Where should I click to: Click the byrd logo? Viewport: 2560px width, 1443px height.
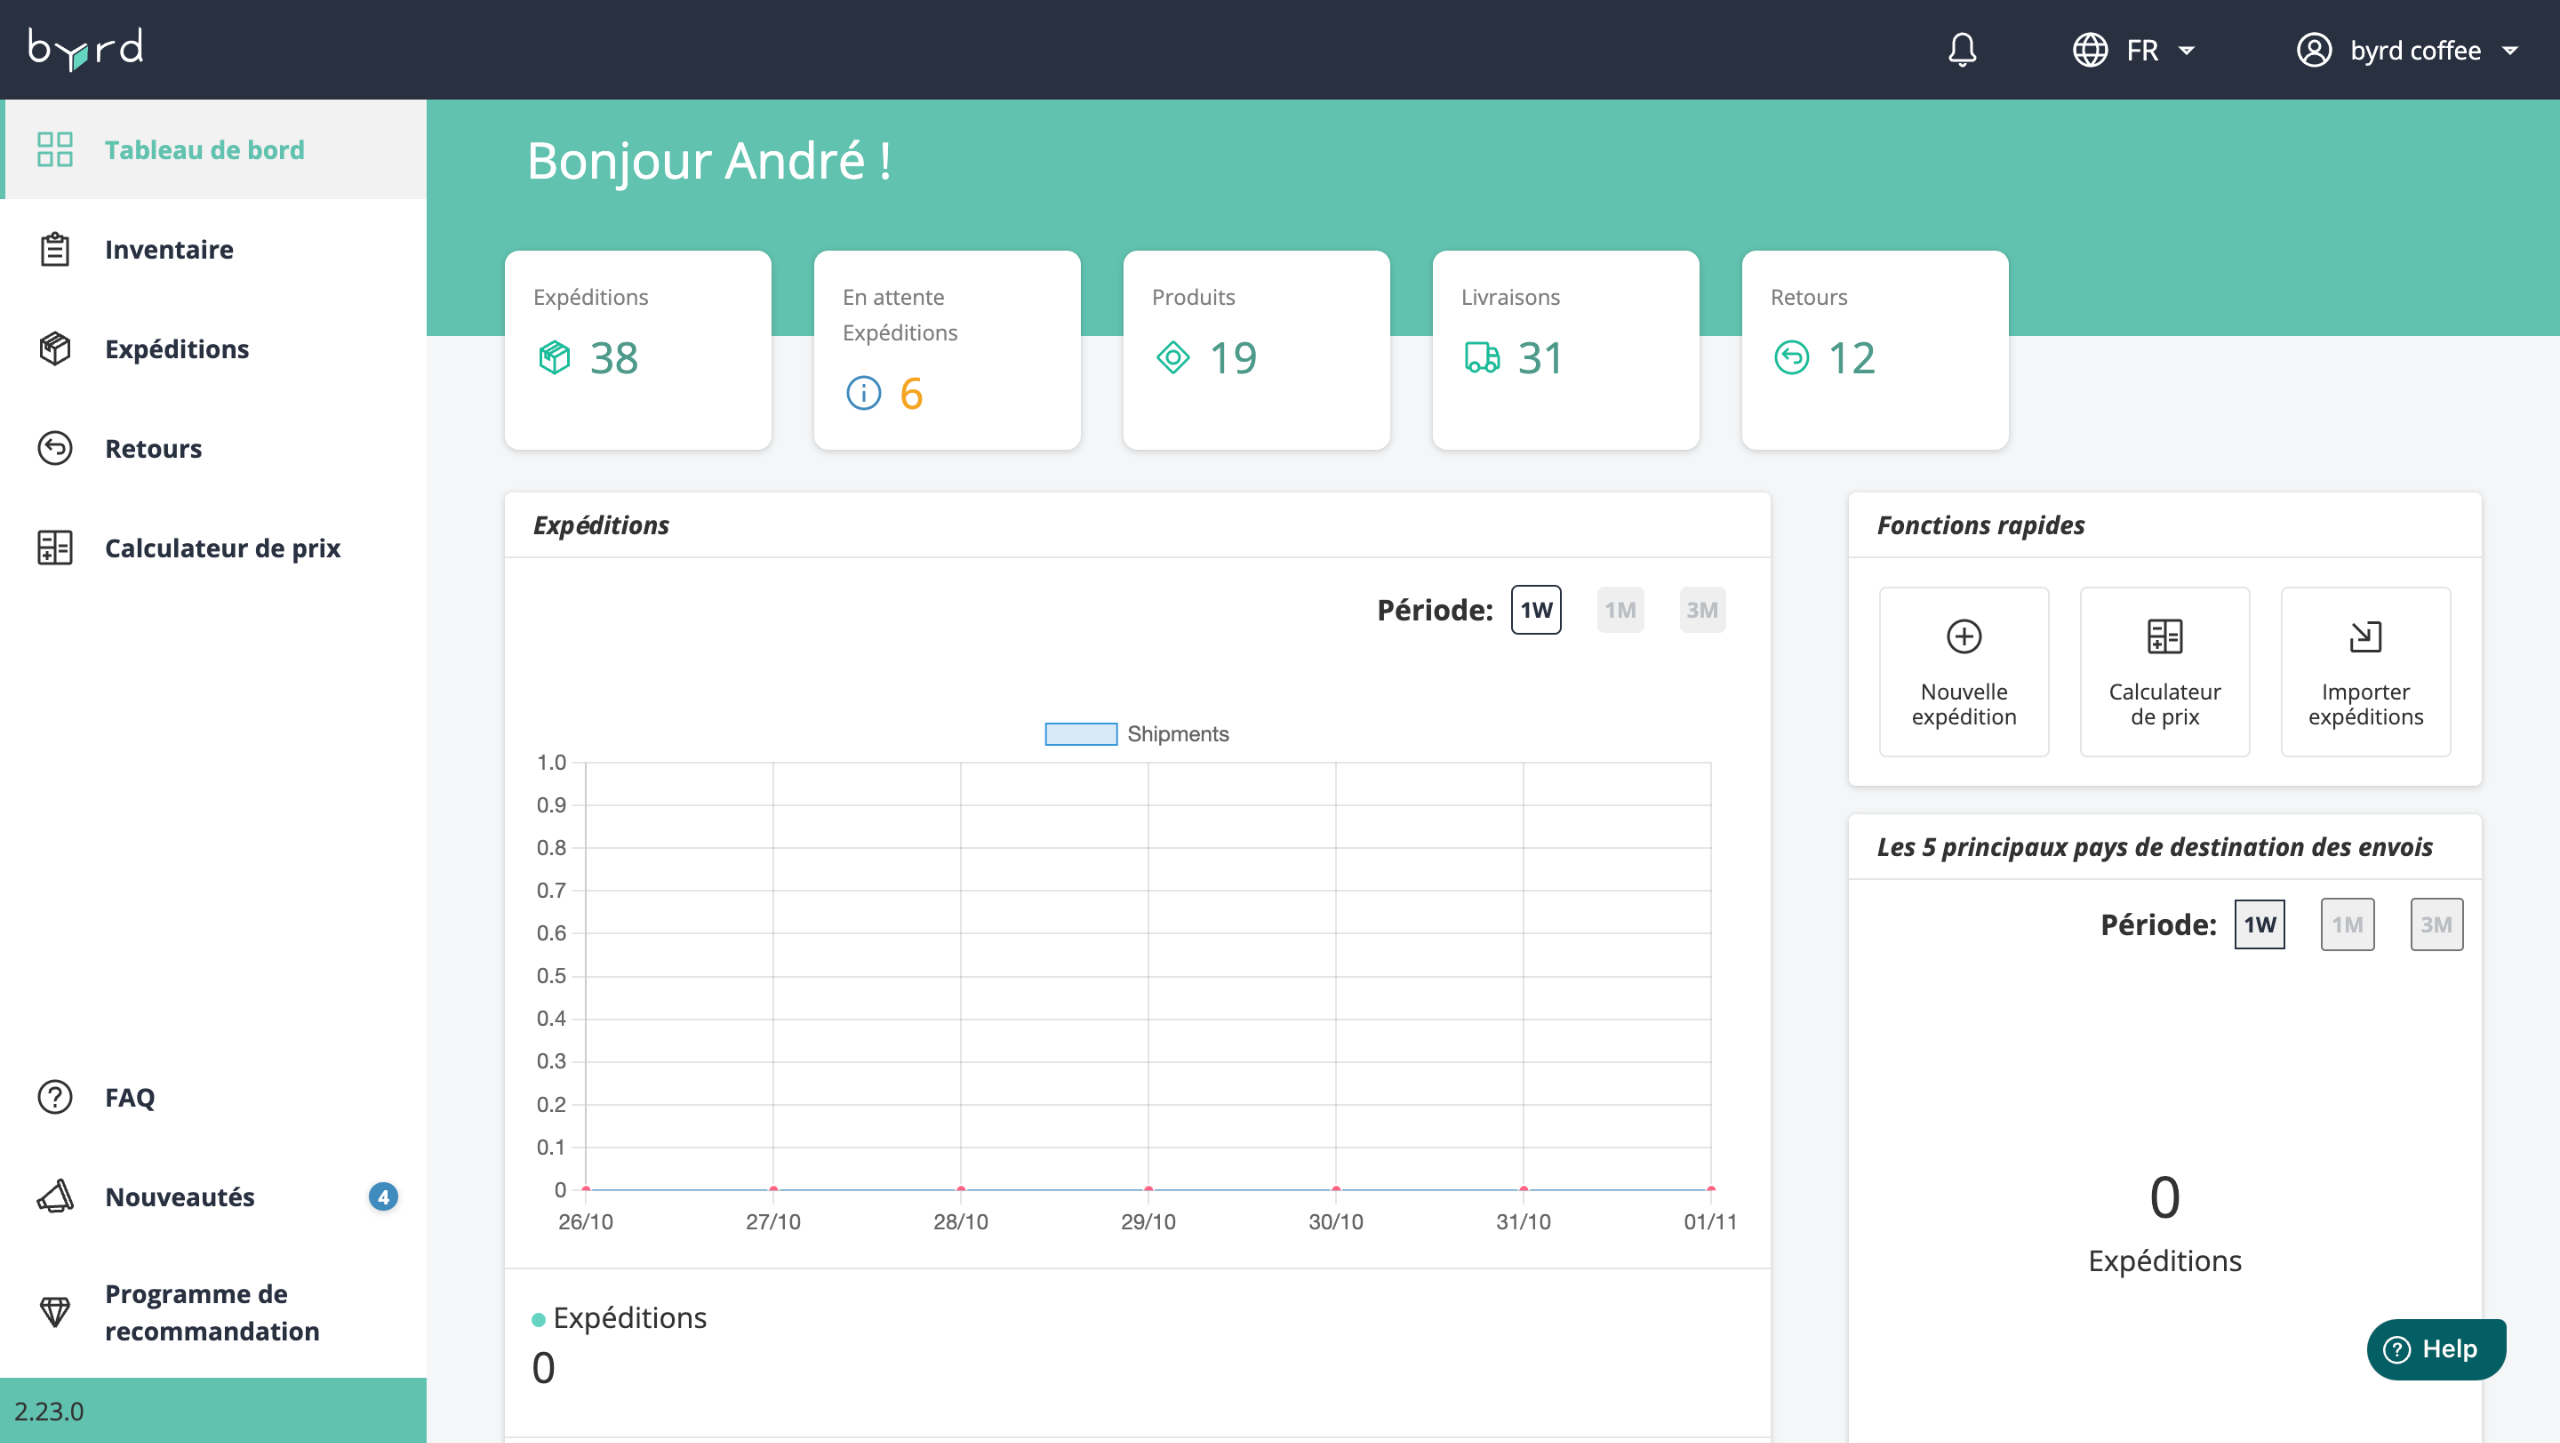(86, 49)
